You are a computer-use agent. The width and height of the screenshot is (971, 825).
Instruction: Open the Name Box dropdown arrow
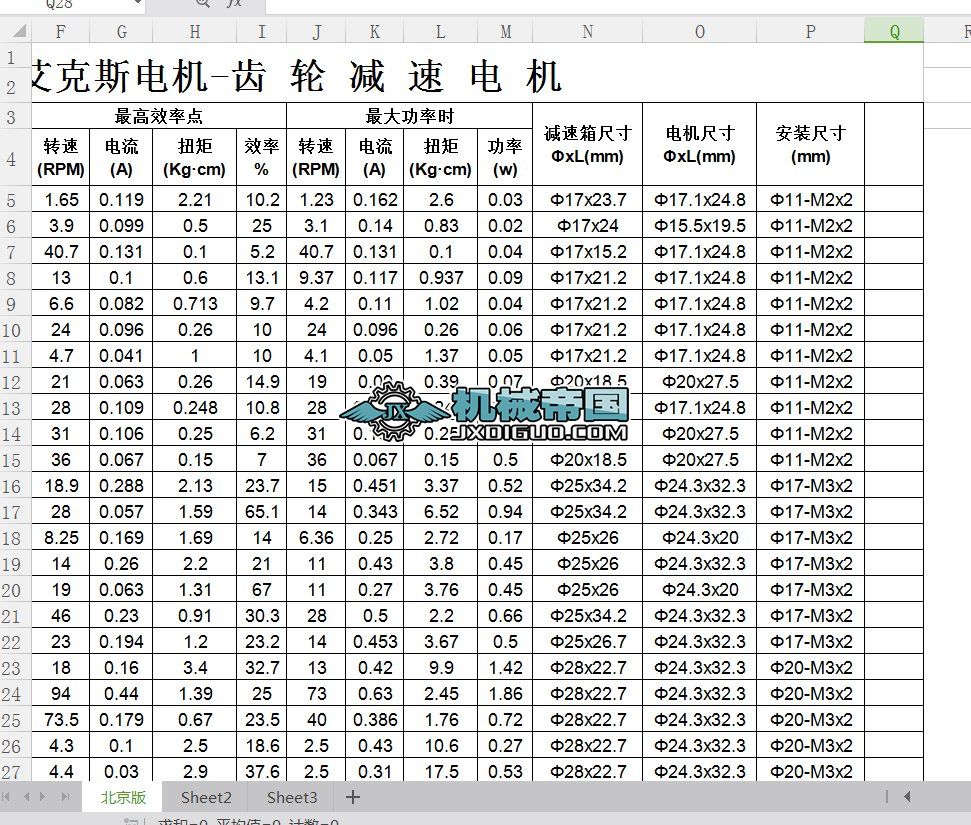coord(136,5)
